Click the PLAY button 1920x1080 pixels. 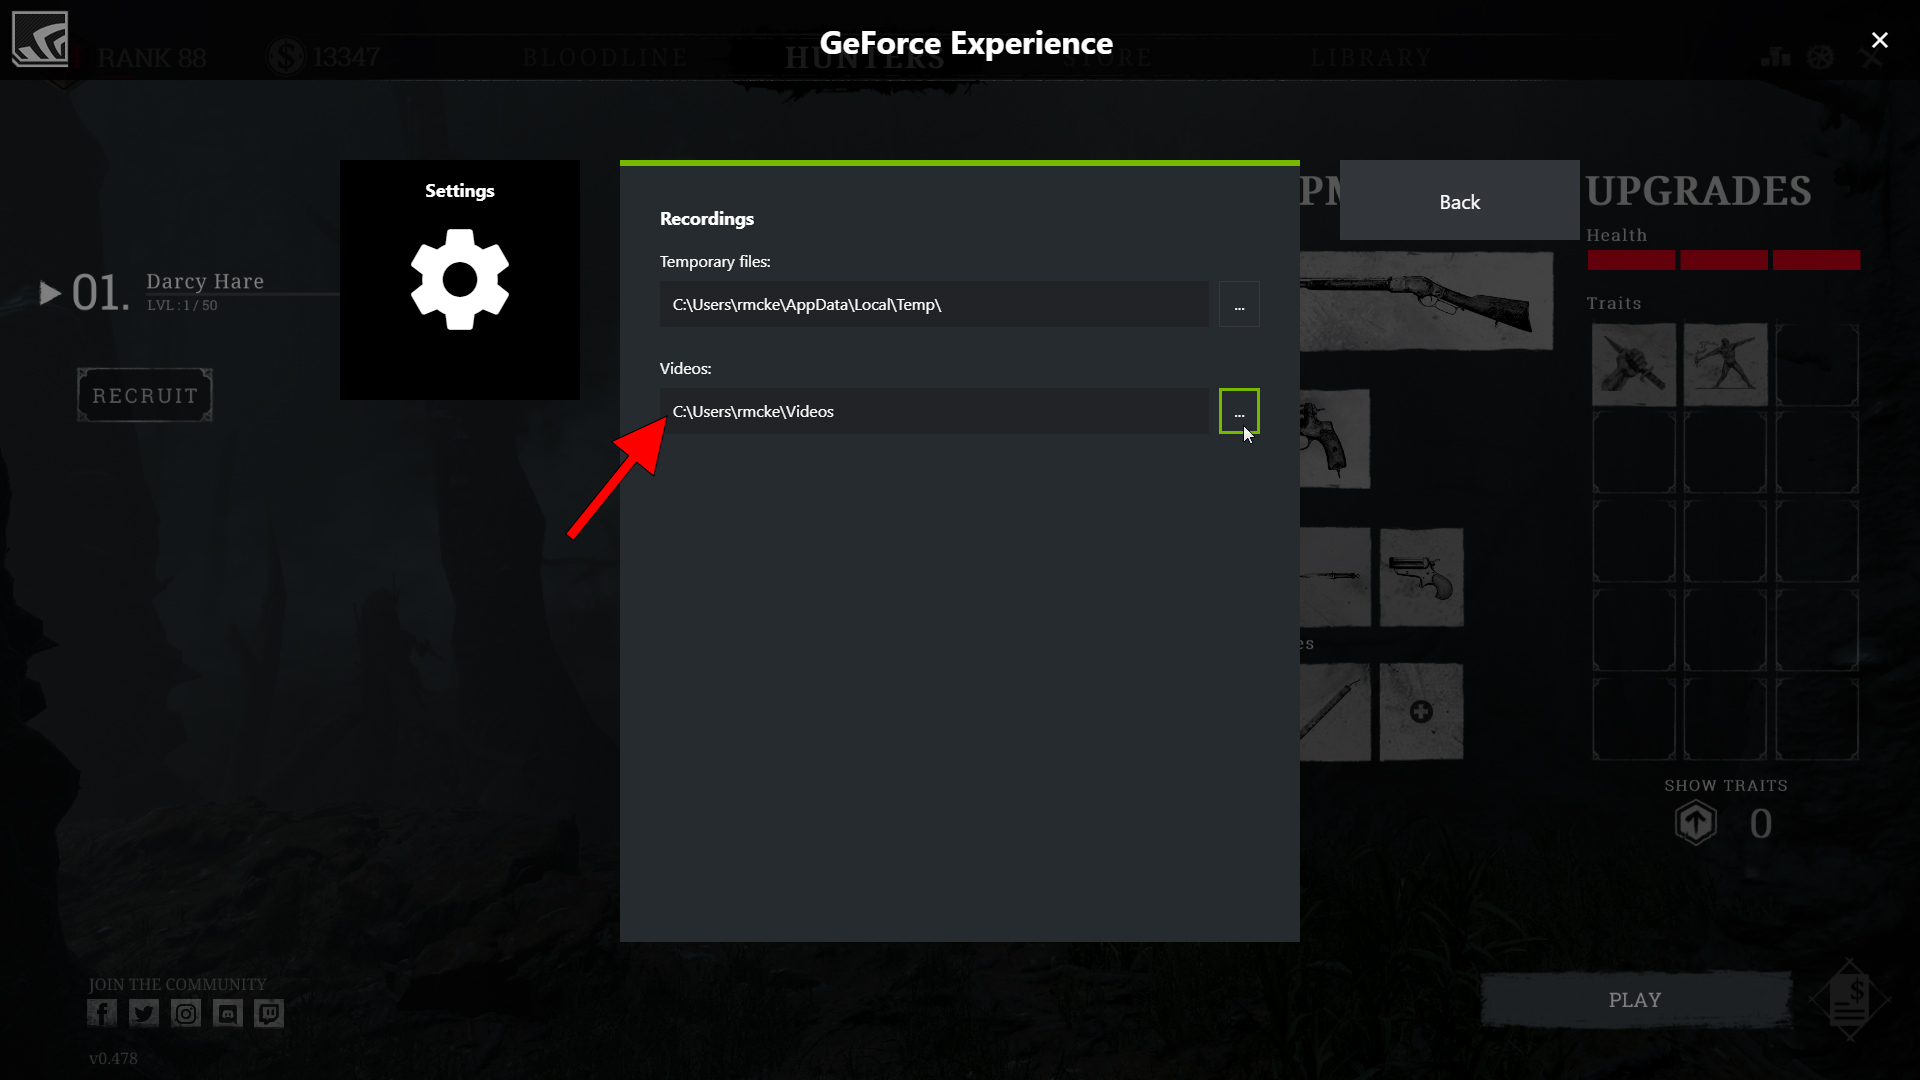tap(1636, 1000)
